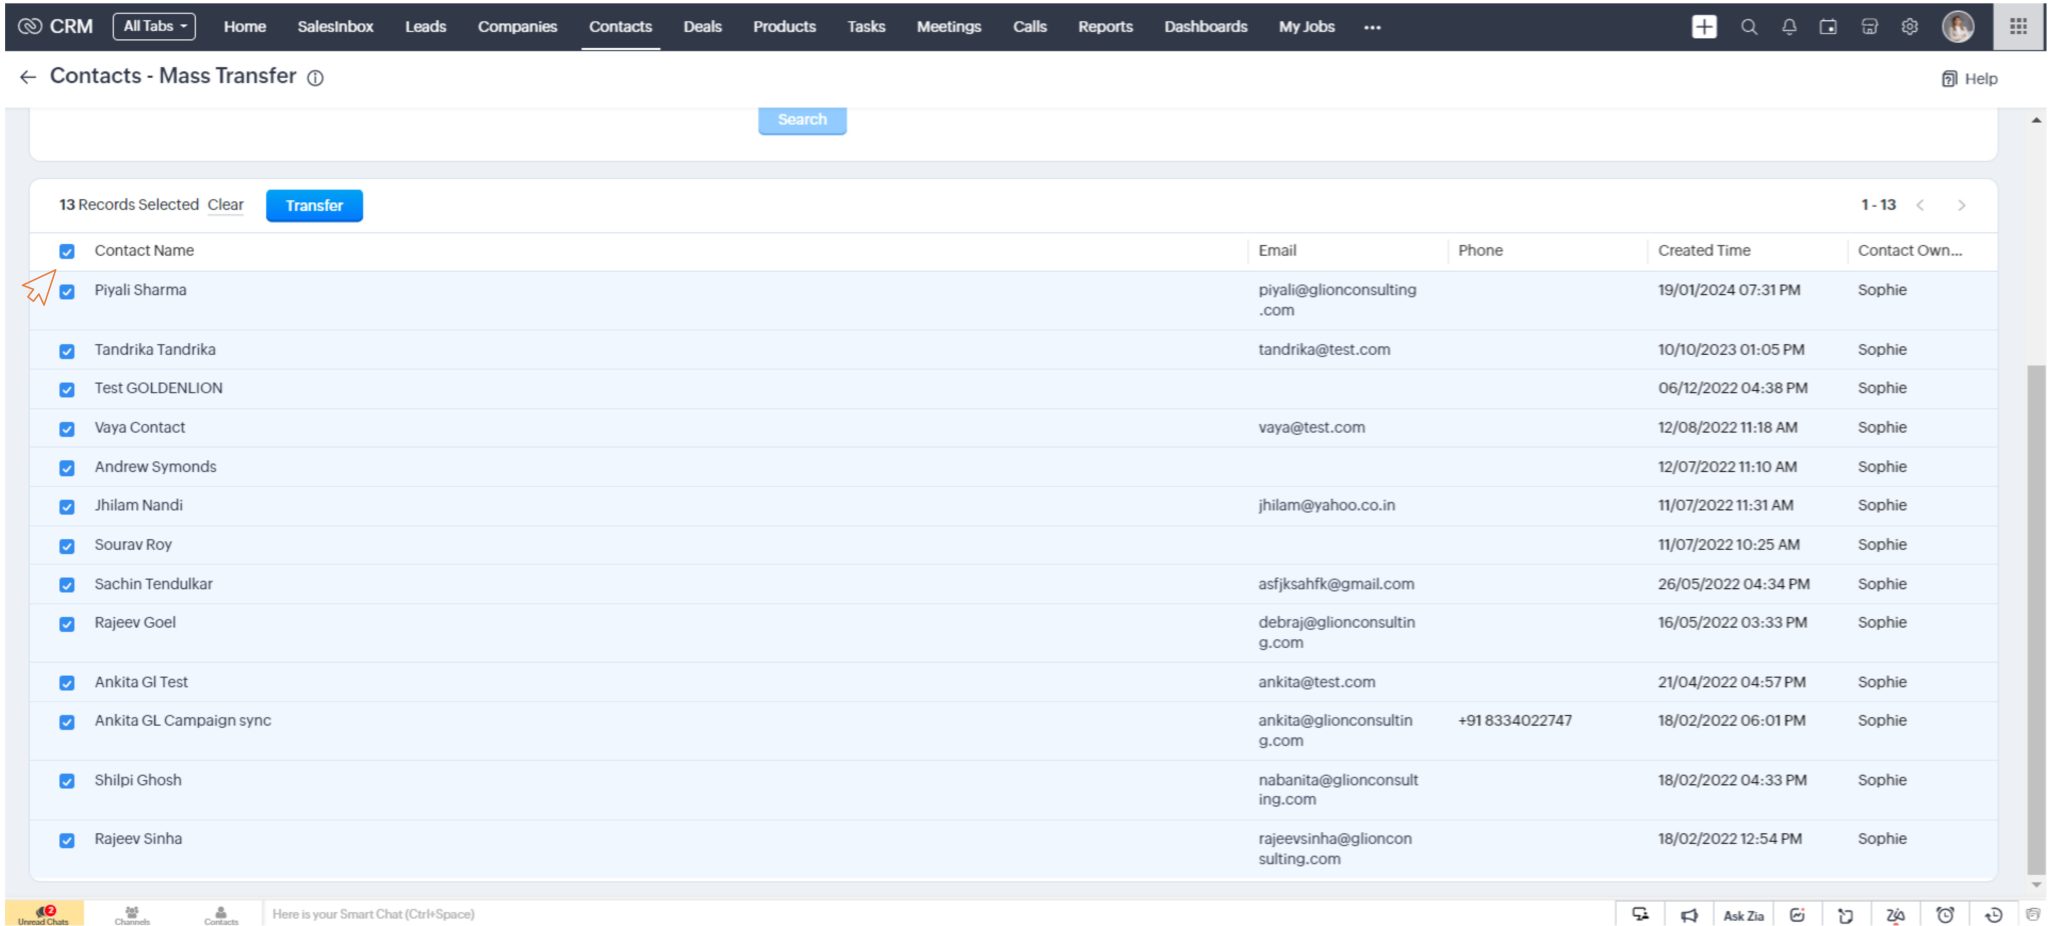Open CRM settings gear
Image resolution: width=2048 pixels, height=926 pixels.
[x=1909, y=27]
